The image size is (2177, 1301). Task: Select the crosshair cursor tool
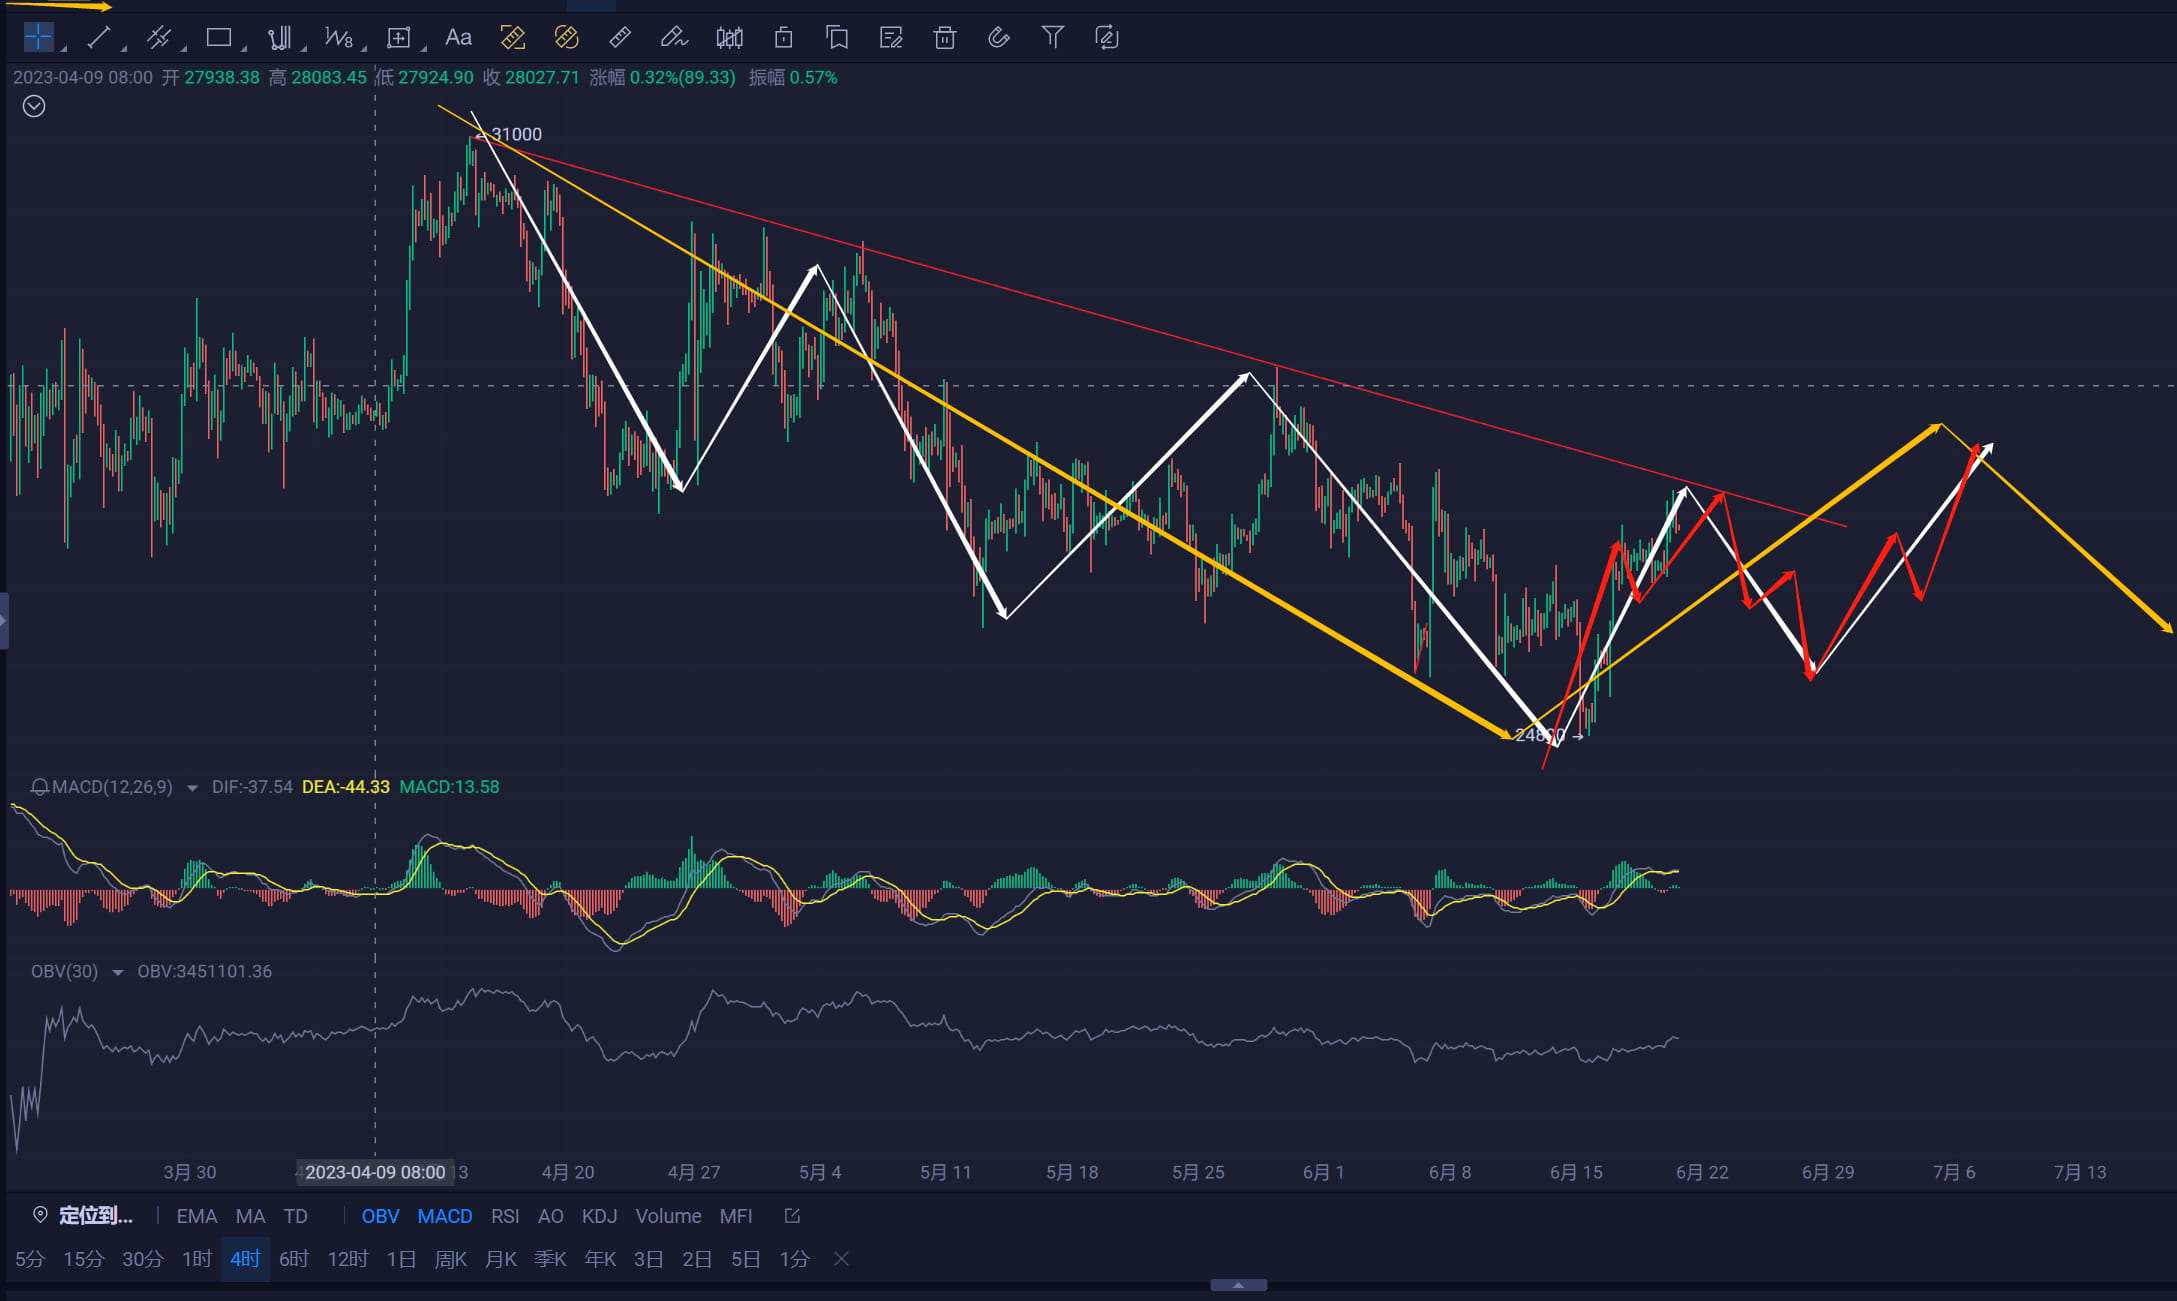[x=38, y=38]
